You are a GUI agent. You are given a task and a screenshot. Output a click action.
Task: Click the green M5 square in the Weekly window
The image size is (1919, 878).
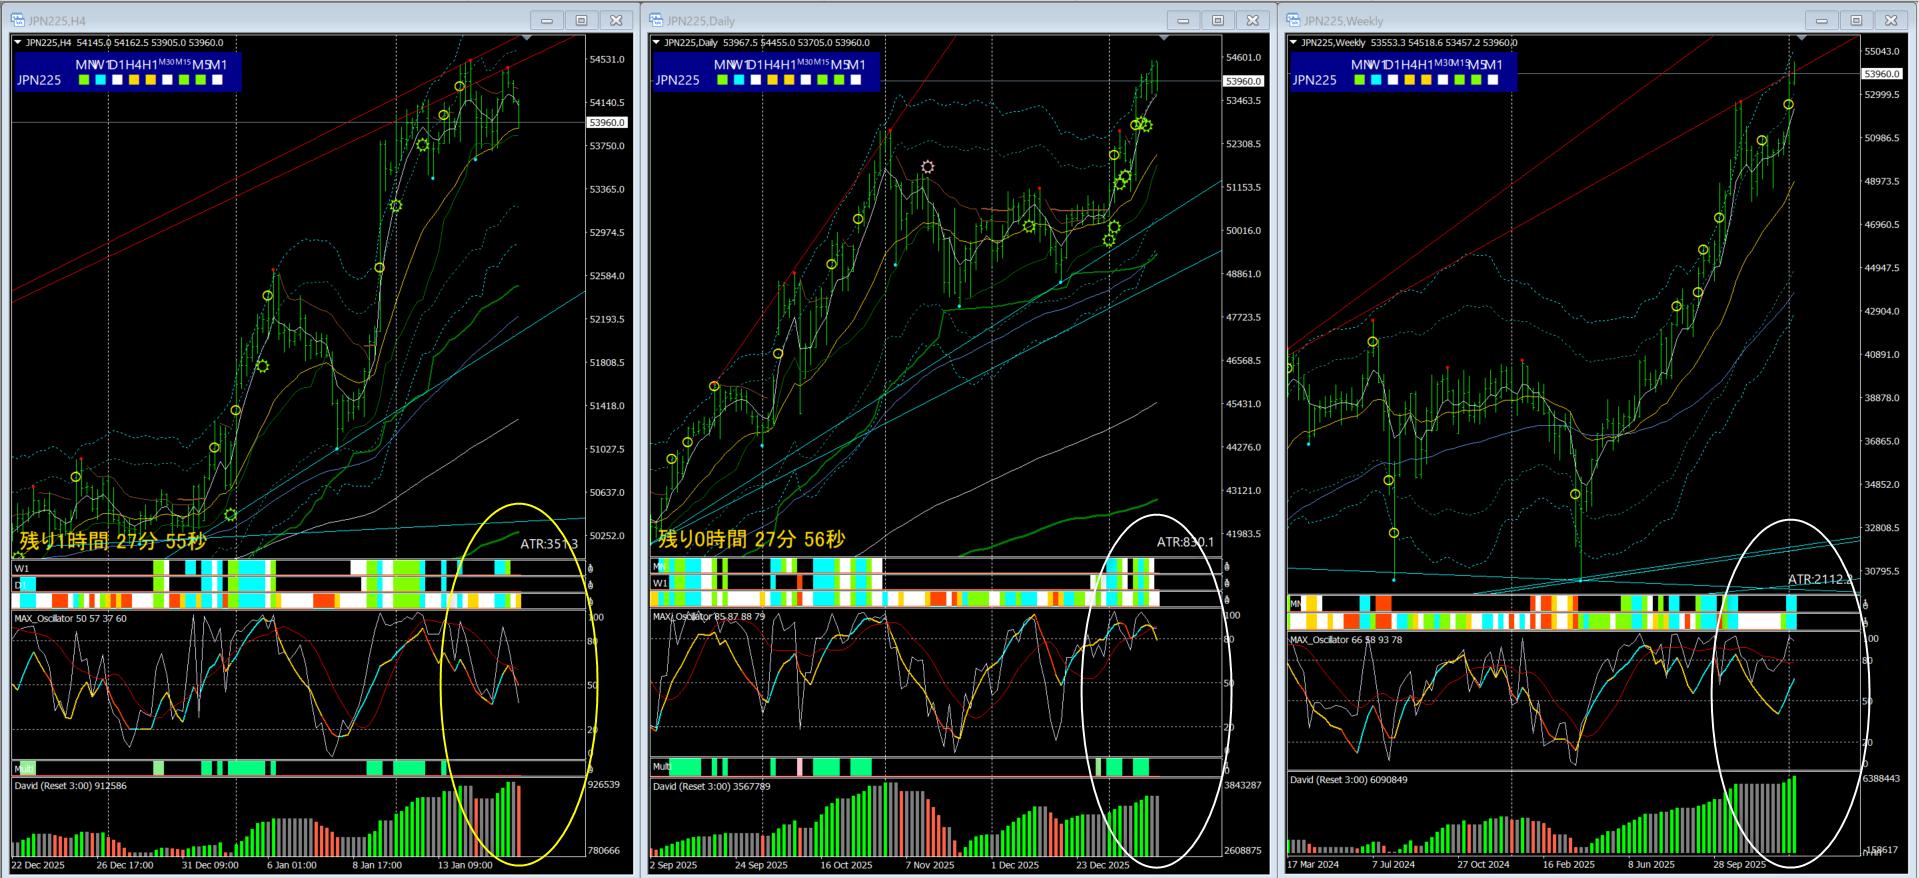coord(1476,80)
